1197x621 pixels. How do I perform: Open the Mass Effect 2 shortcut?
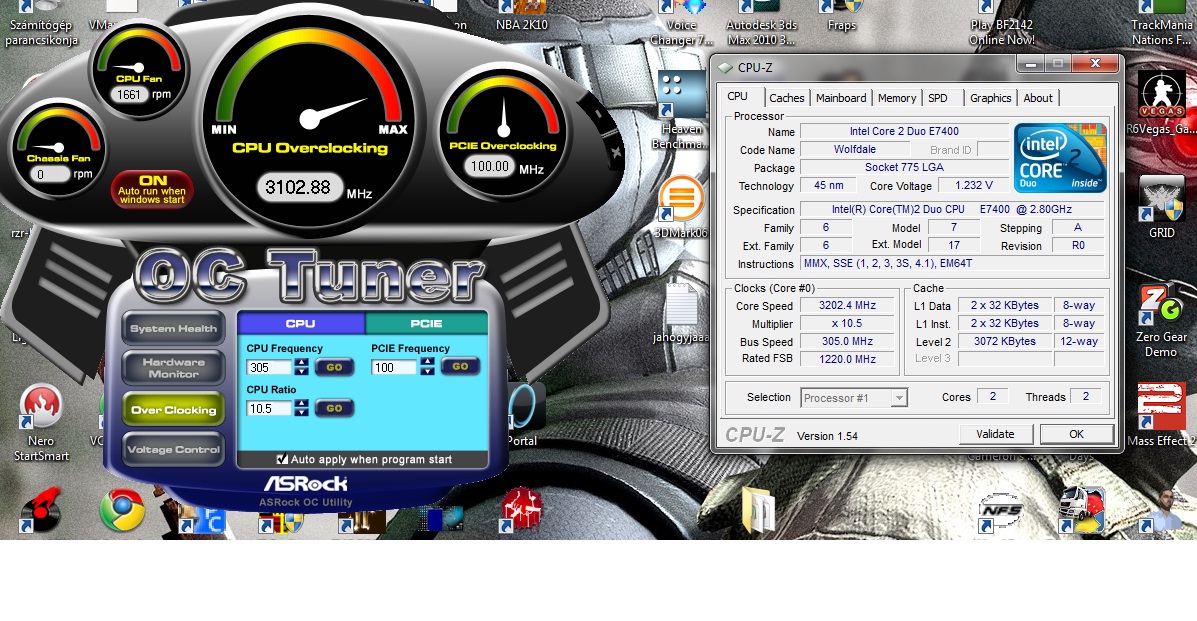pyautogui.click(x=1161, y=415)
